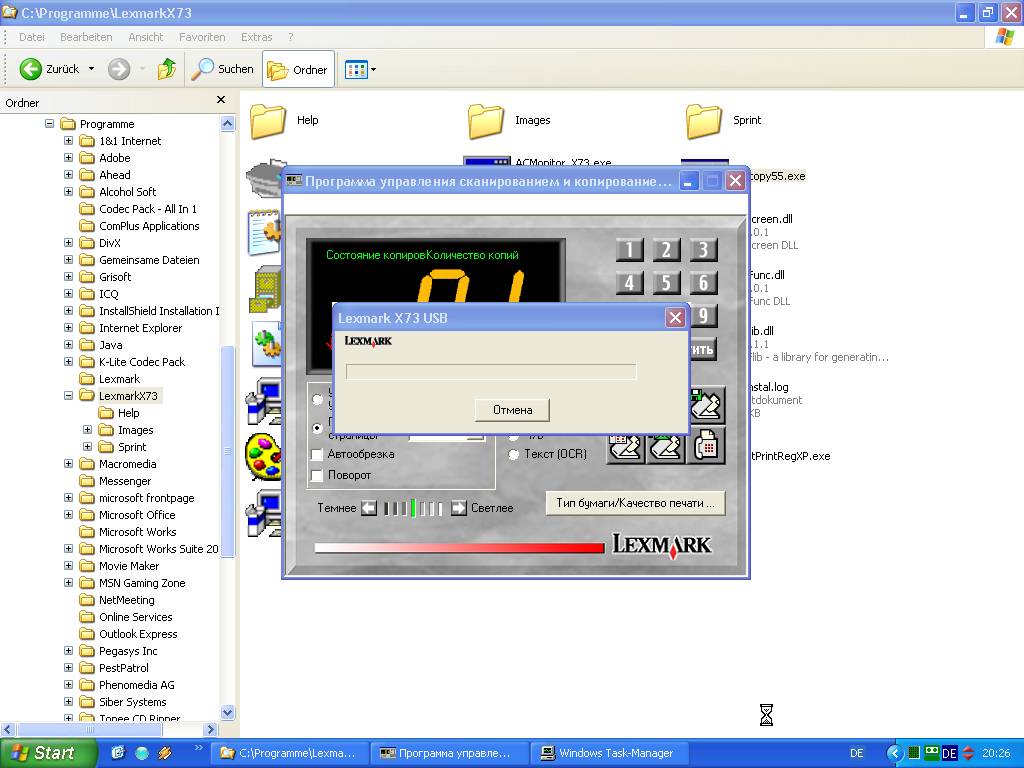Click the Отмена cancel button

pyautogui.click(x=513, y=410)
